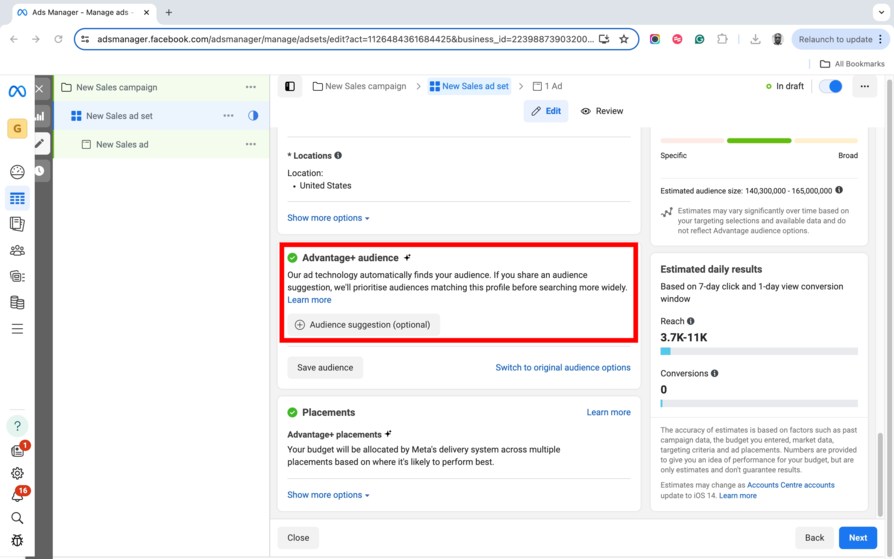
Task: Open the bug report icon
Action: click(17, 540)
